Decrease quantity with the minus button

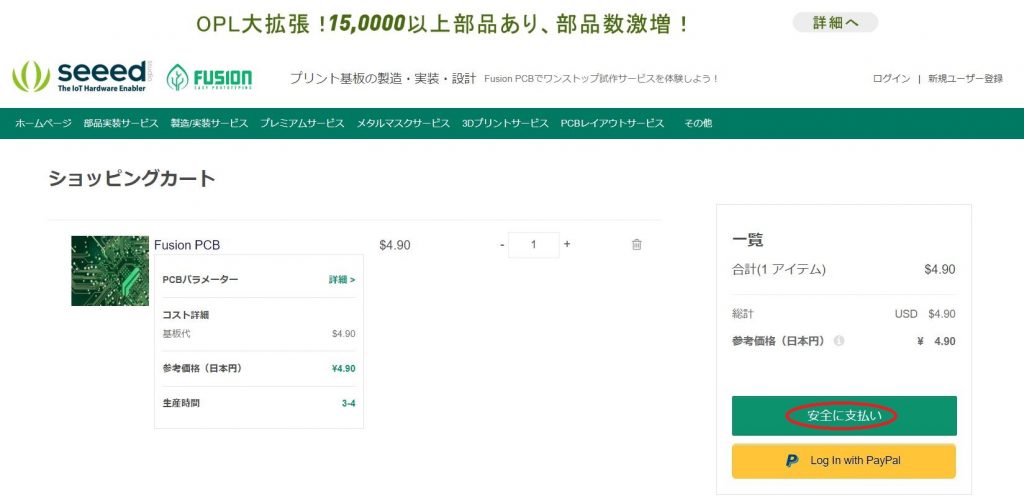click(502, 245)
